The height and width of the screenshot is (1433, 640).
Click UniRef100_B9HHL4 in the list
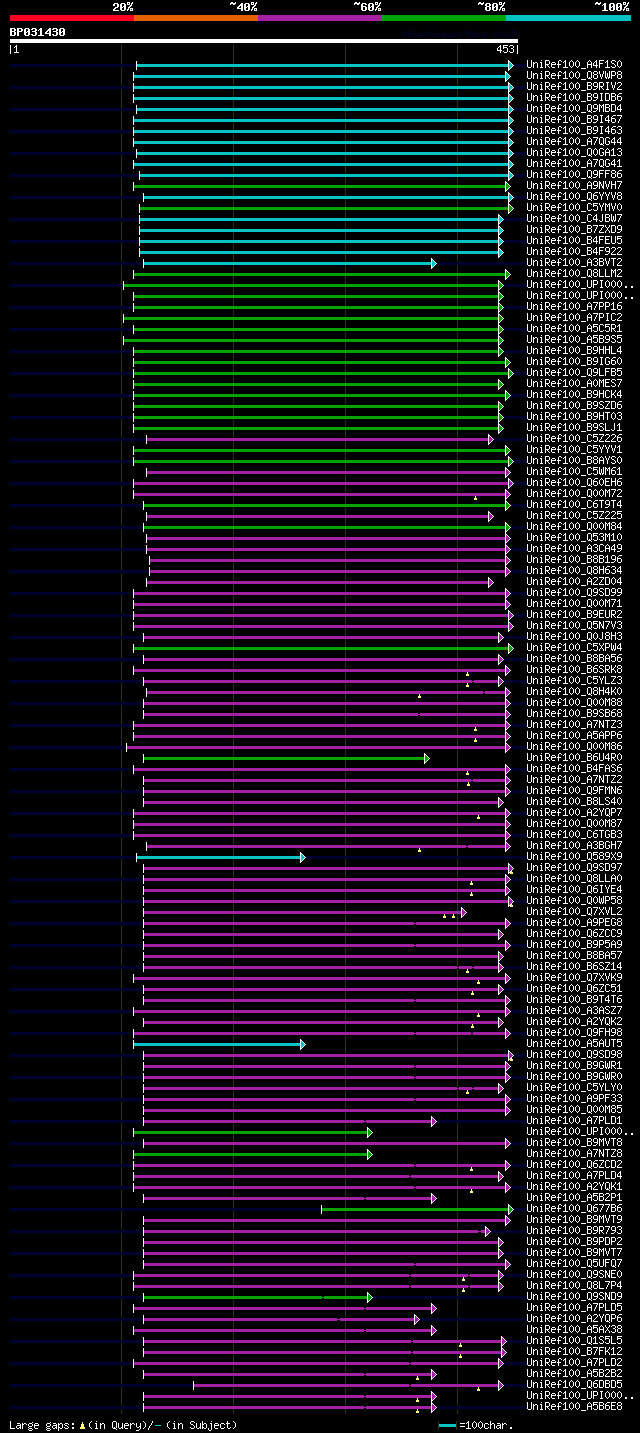coord(574,350)
